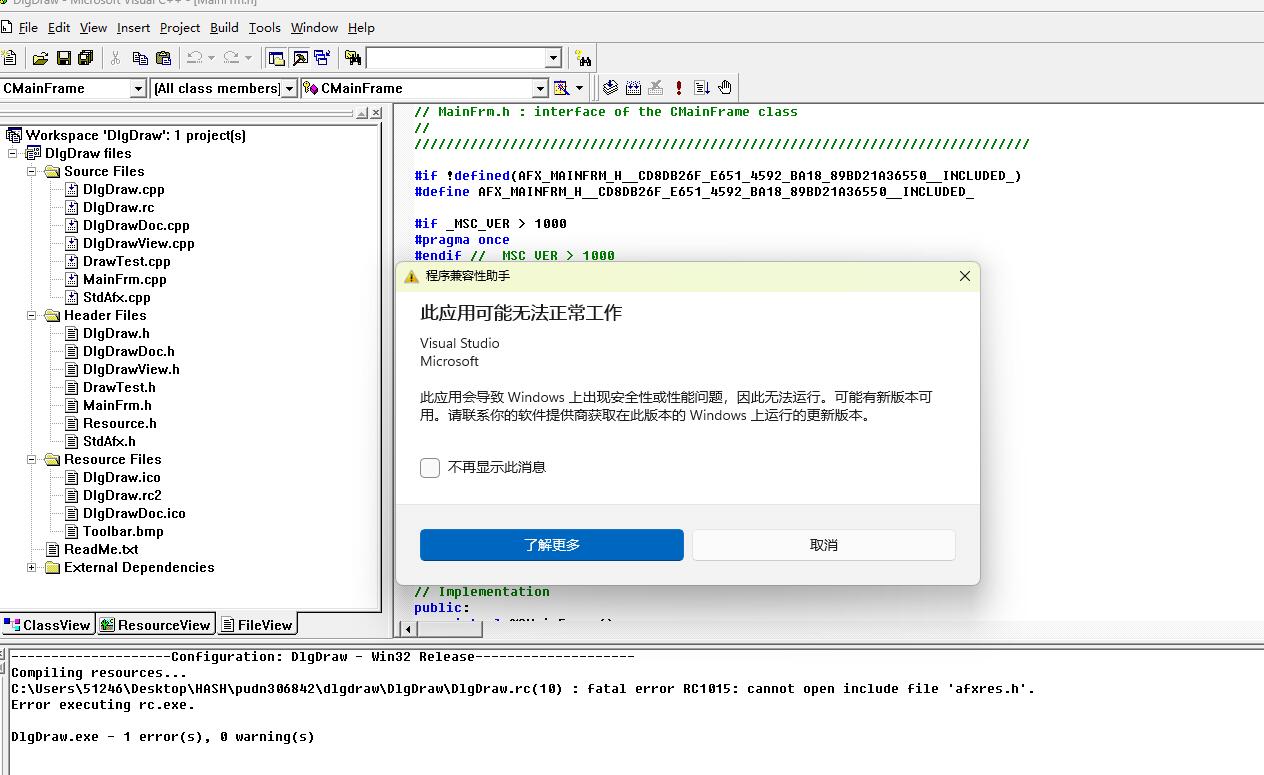Viewport: 1264px width, 775px height.
Task: Select ReadMe.txt in the file tree
Action: click(x=101, y=549)
